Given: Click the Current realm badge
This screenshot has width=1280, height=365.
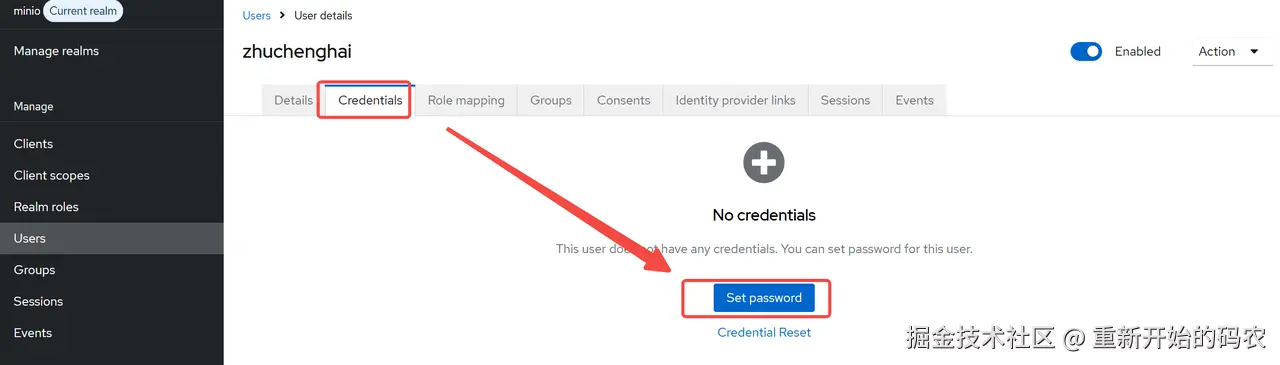Looking at the screenshot, I should tap(83, 11).
